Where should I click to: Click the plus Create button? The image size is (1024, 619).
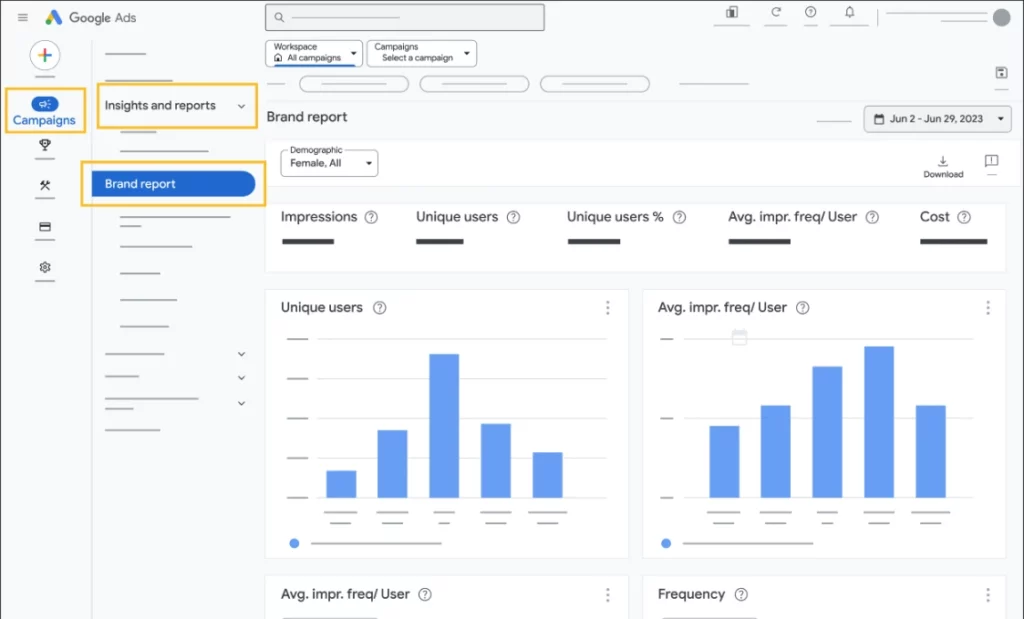[44, 56]
